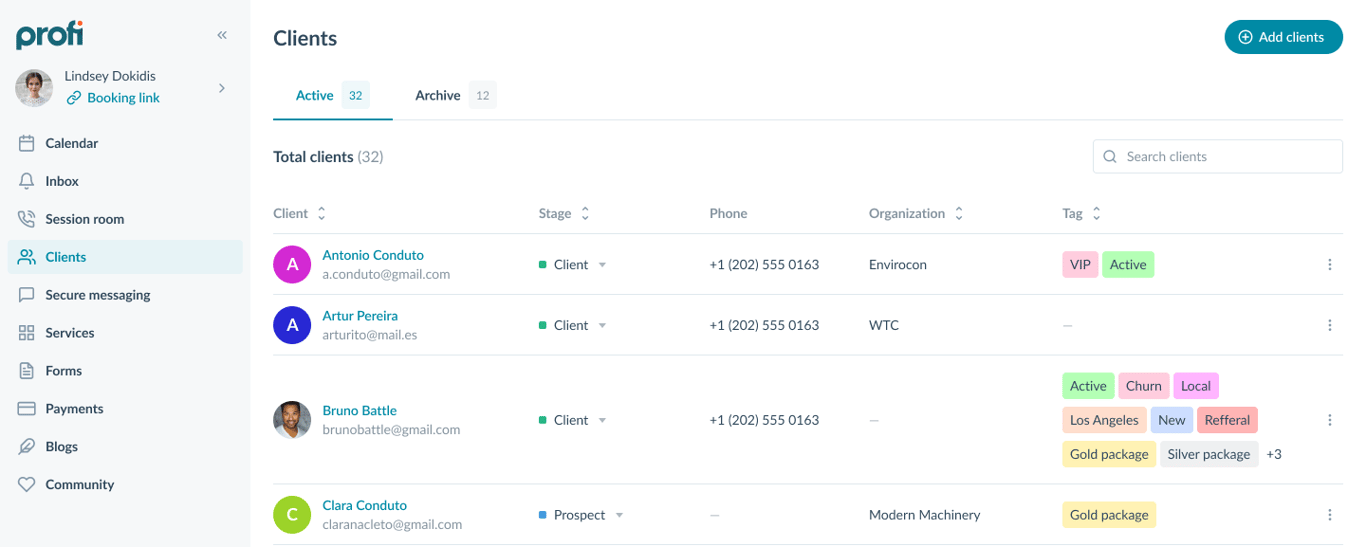Image resolution: width=1366 pixels, height=547 pixels.
Task: Sort by the Tag column arrows
Action: (1096, 213)
